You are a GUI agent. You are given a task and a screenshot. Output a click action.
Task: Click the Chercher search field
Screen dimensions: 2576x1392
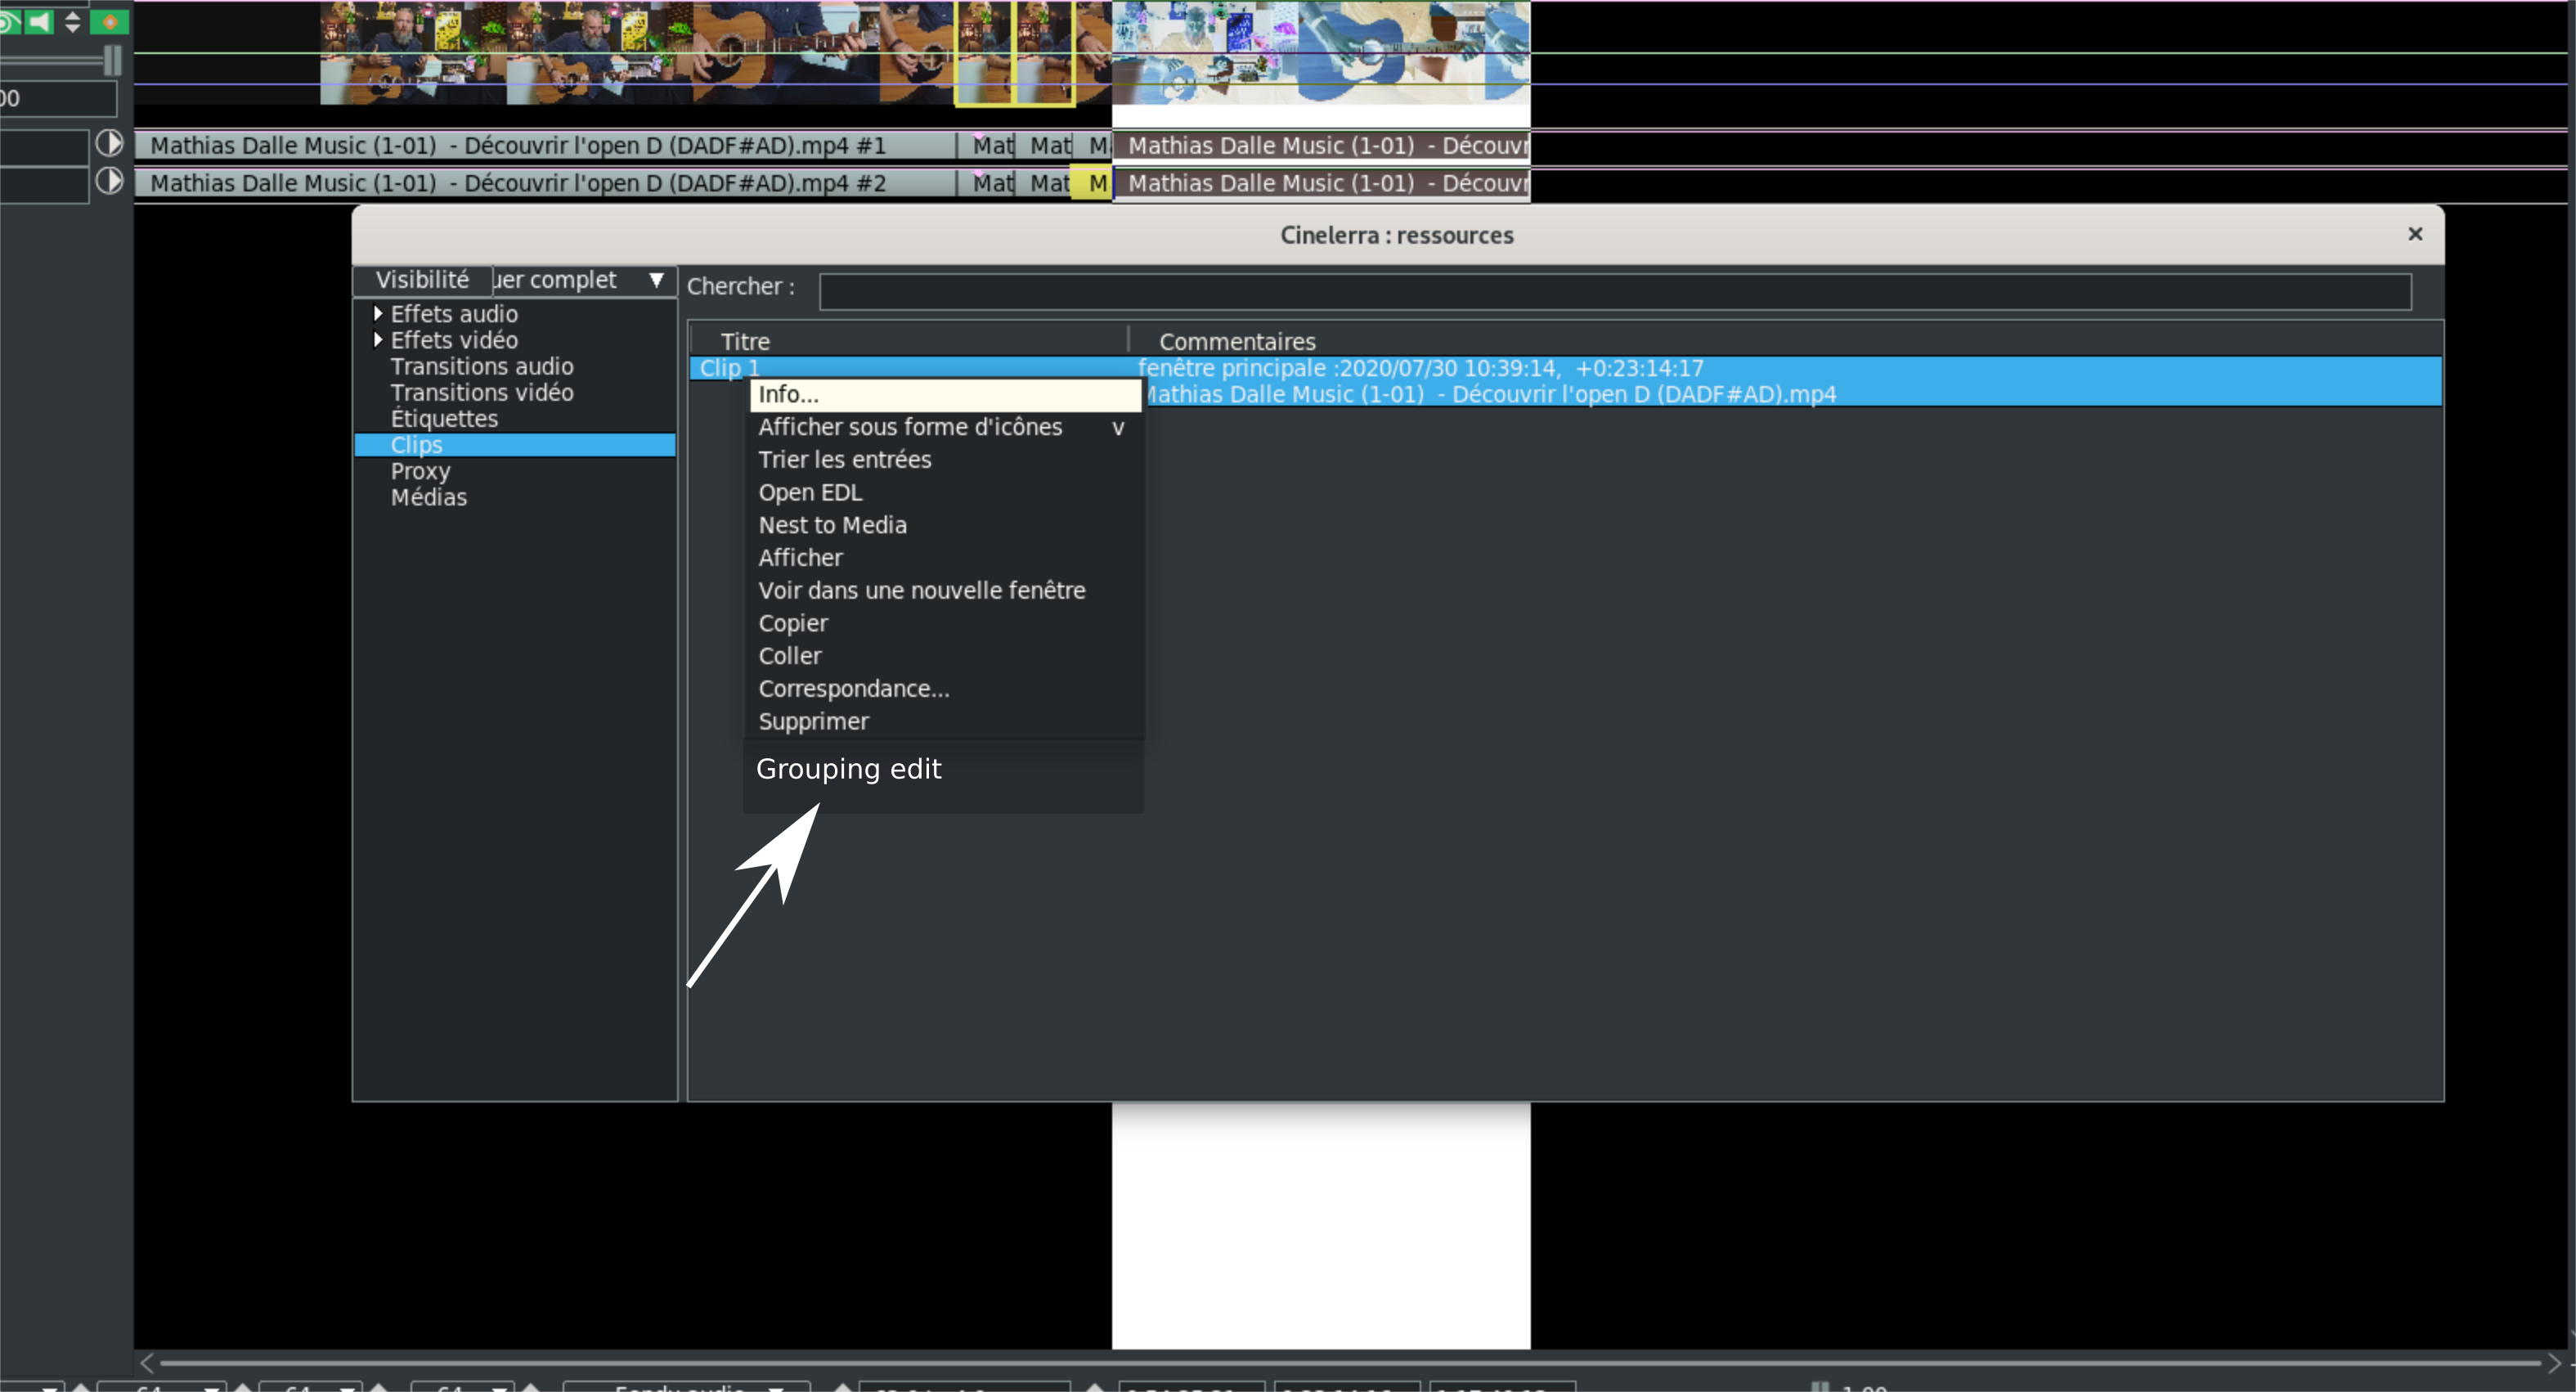(x=1614, y=291)
